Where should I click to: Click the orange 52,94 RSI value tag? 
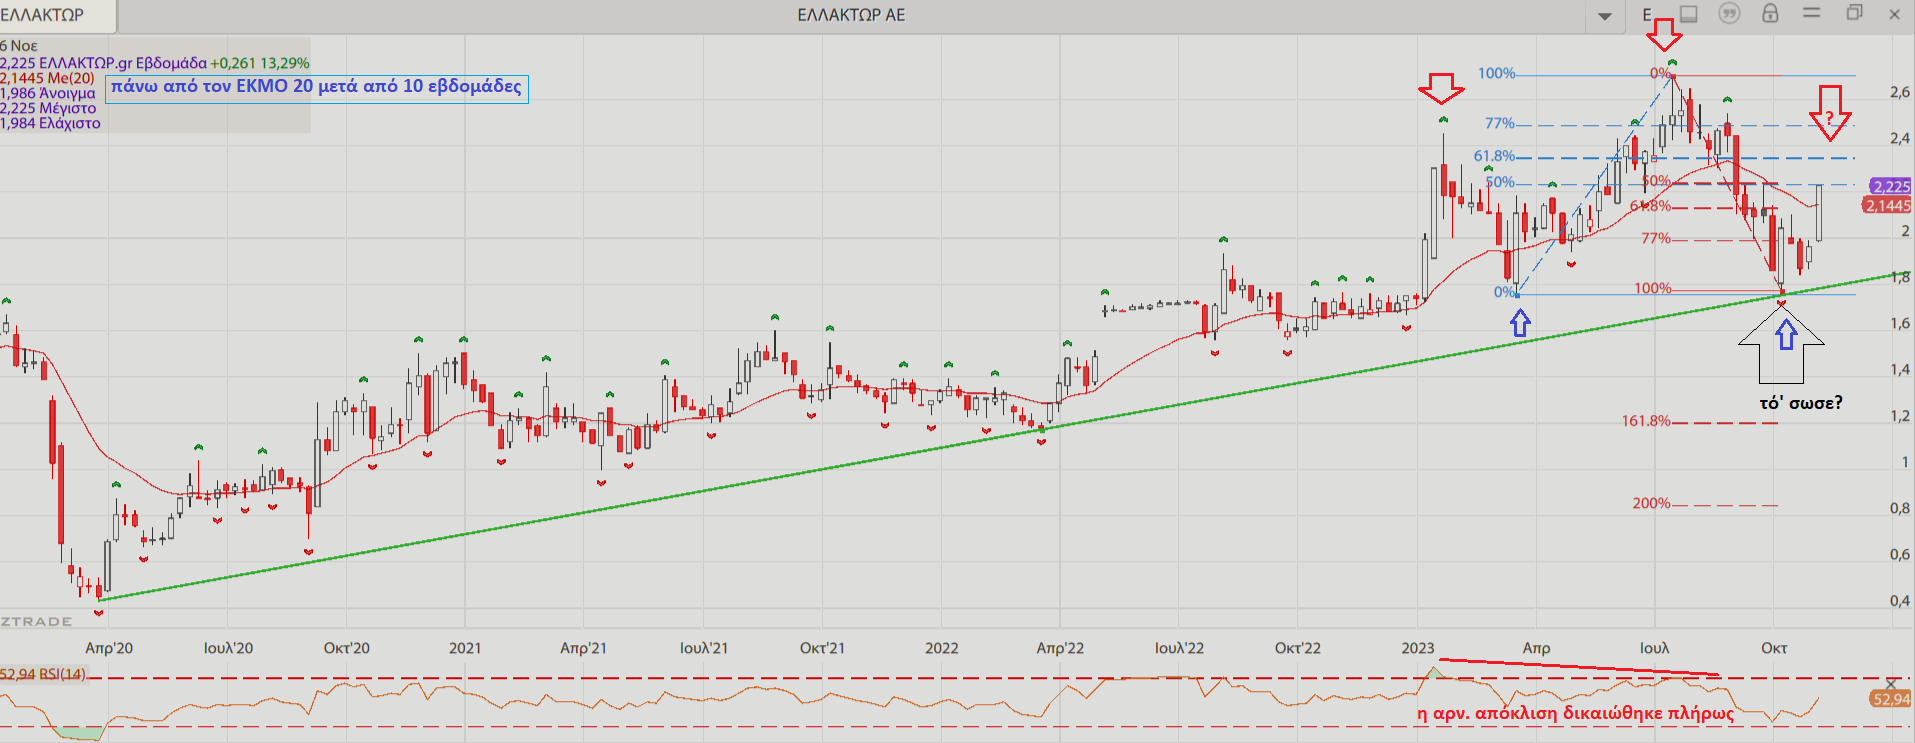pos(1890,699)
